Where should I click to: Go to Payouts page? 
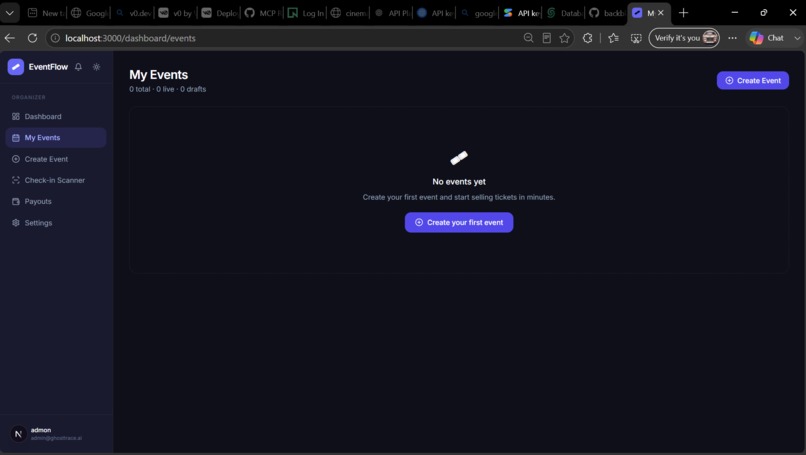(x=56, y=202)
